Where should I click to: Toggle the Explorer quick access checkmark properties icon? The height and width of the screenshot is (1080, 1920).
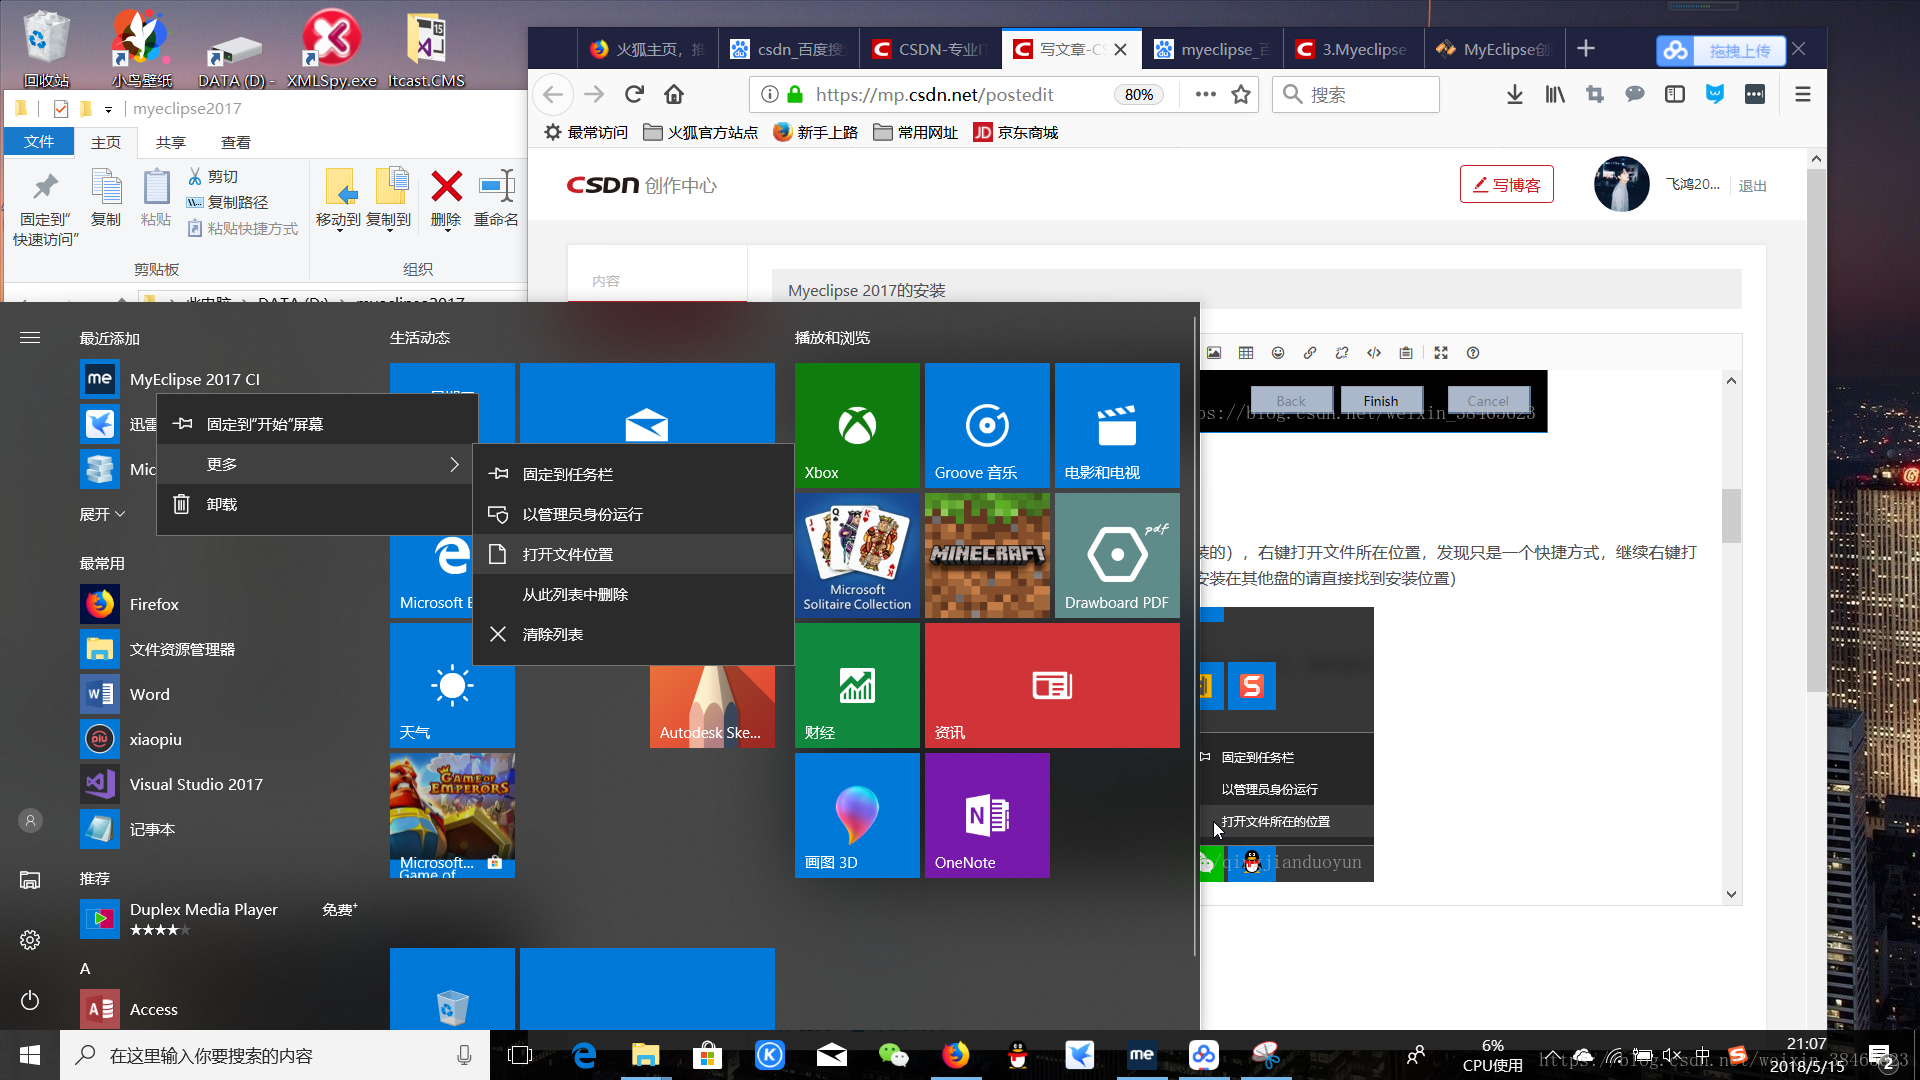[x=61, y=109]
